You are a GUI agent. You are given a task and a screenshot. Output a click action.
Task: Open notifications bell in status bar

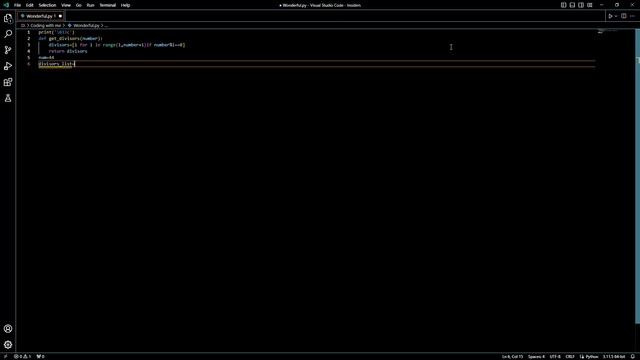633,356
